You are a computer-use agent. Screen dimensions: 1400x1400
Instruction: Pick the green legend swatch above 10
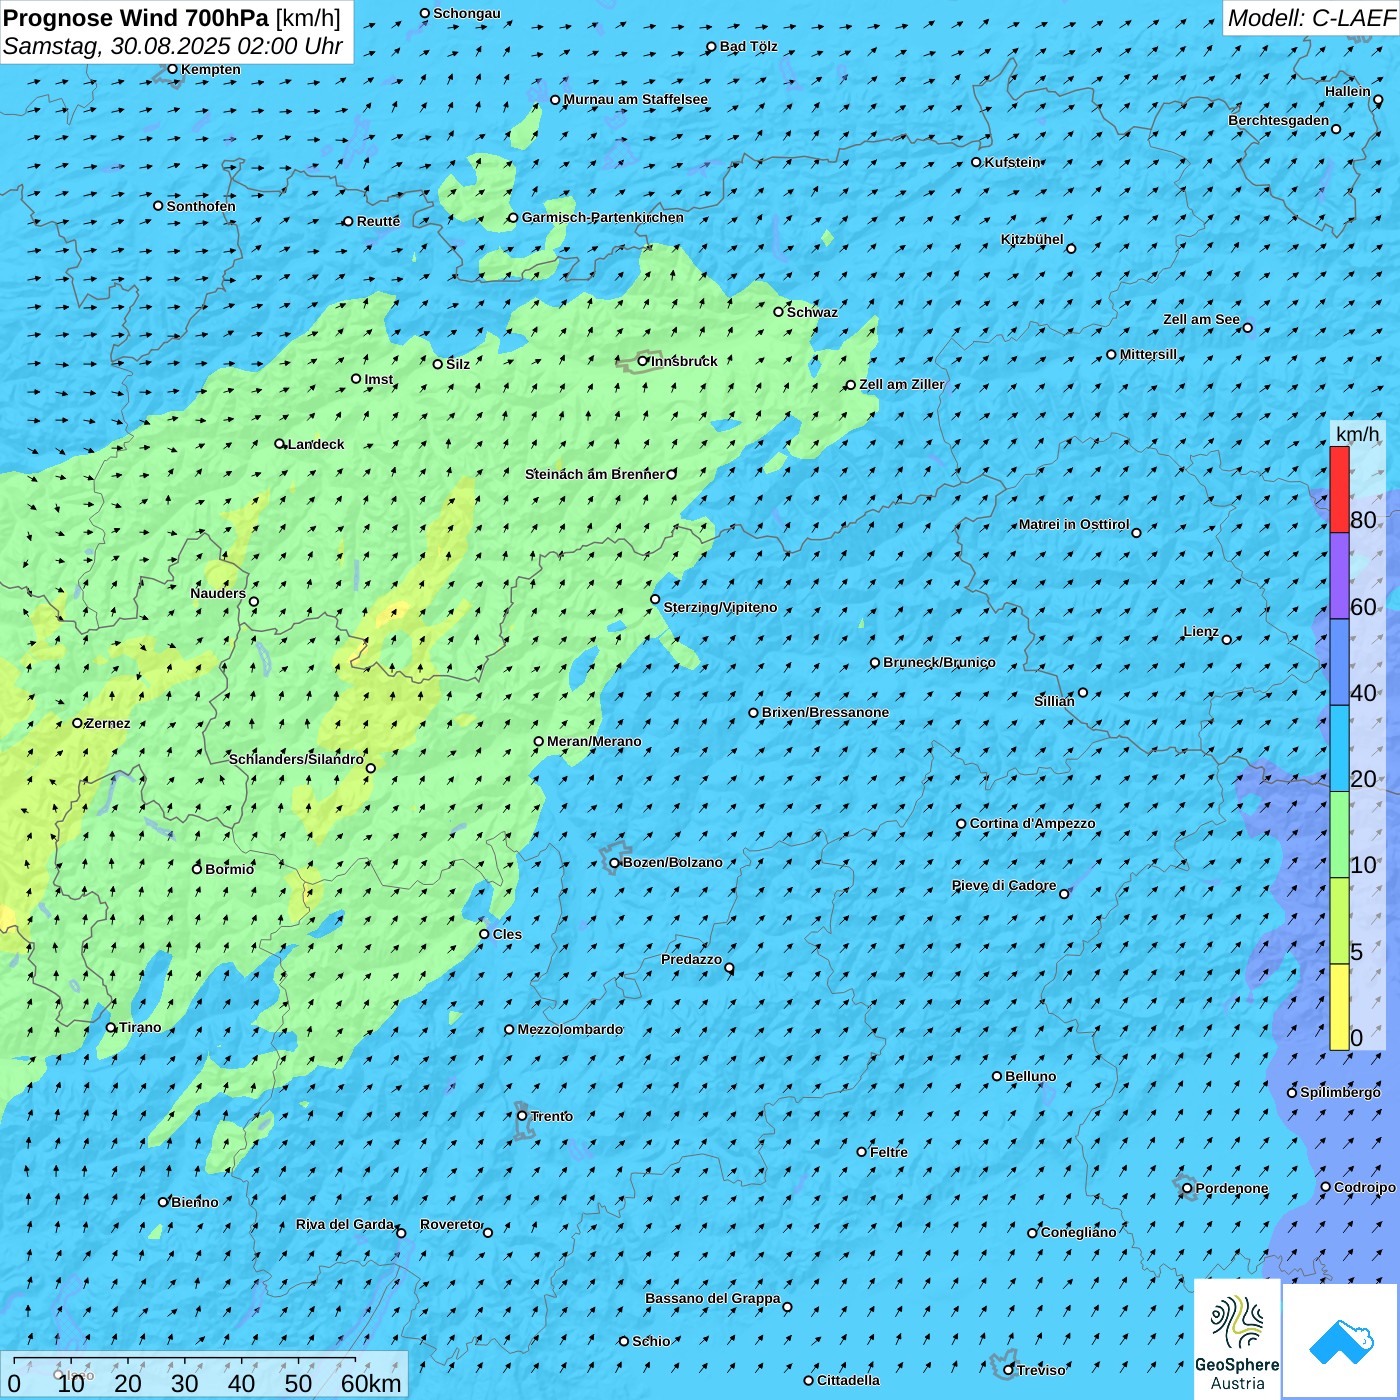[x=1339, y=835]
